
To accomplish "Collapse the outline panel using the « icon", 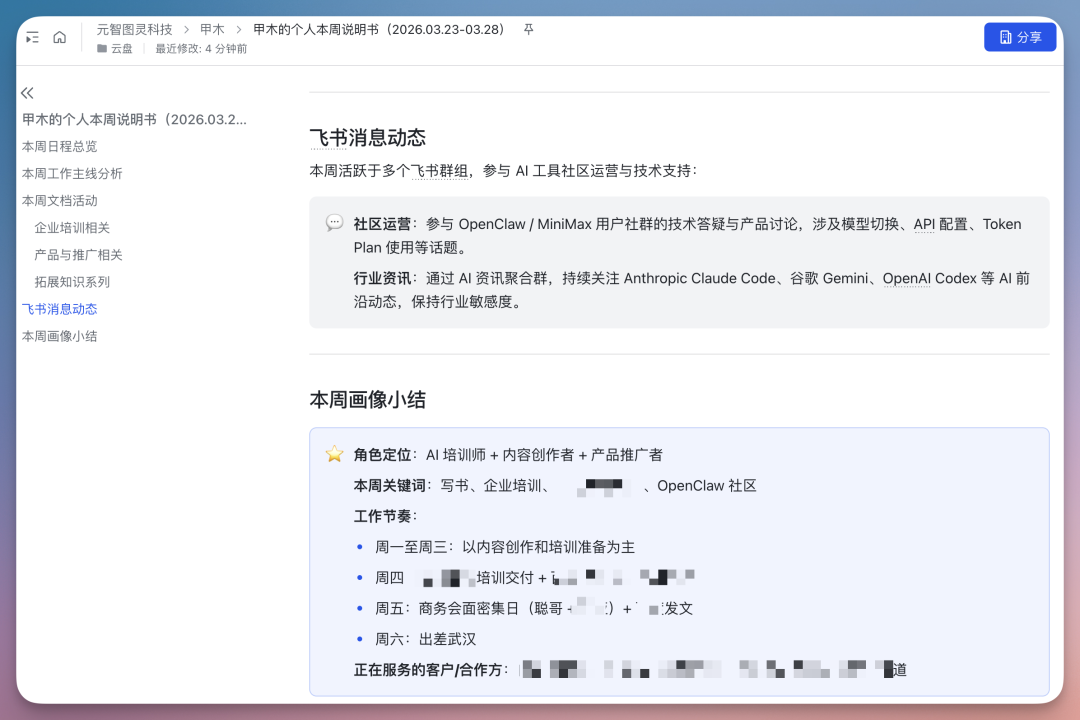I will pos(26,92).
